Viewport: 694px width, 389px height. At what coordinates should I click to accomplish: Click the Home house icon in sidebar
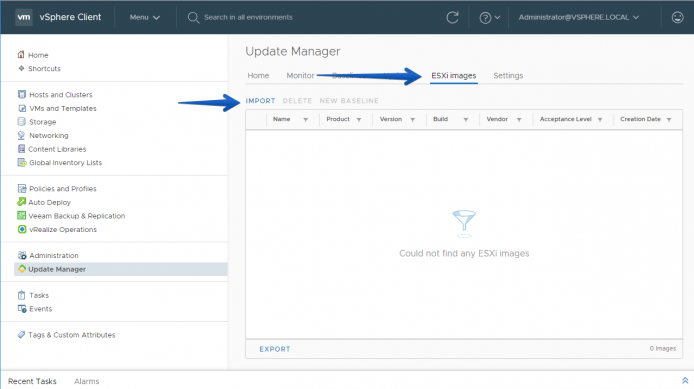click(21, 54)
